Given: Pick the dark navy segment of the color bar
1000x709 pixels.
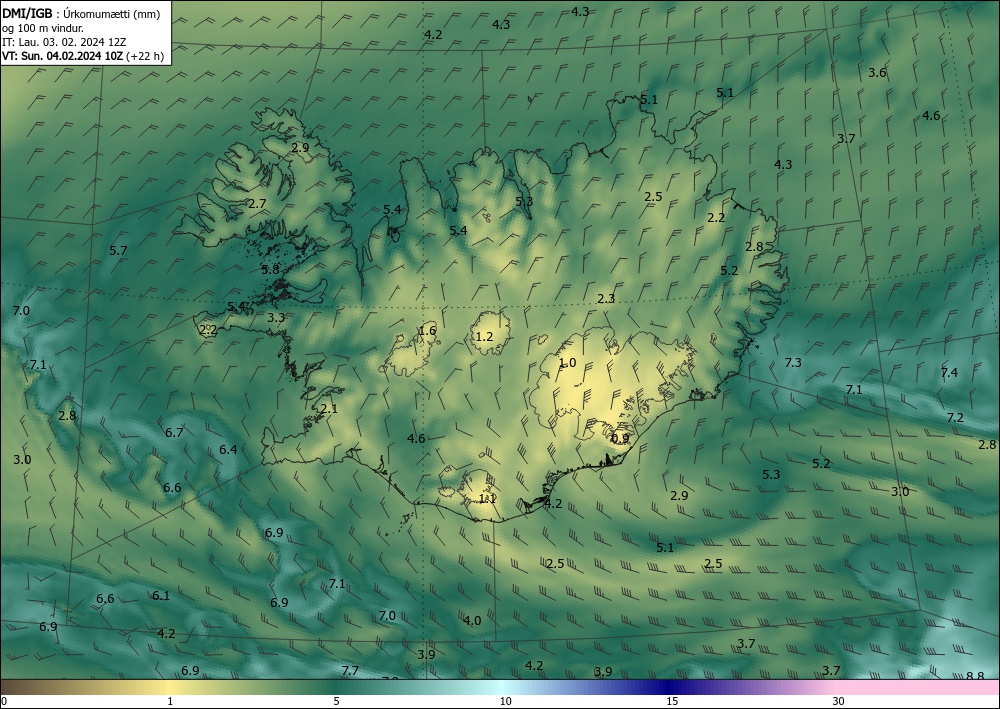Looking at the screenshot, I should tap(666, 687).
